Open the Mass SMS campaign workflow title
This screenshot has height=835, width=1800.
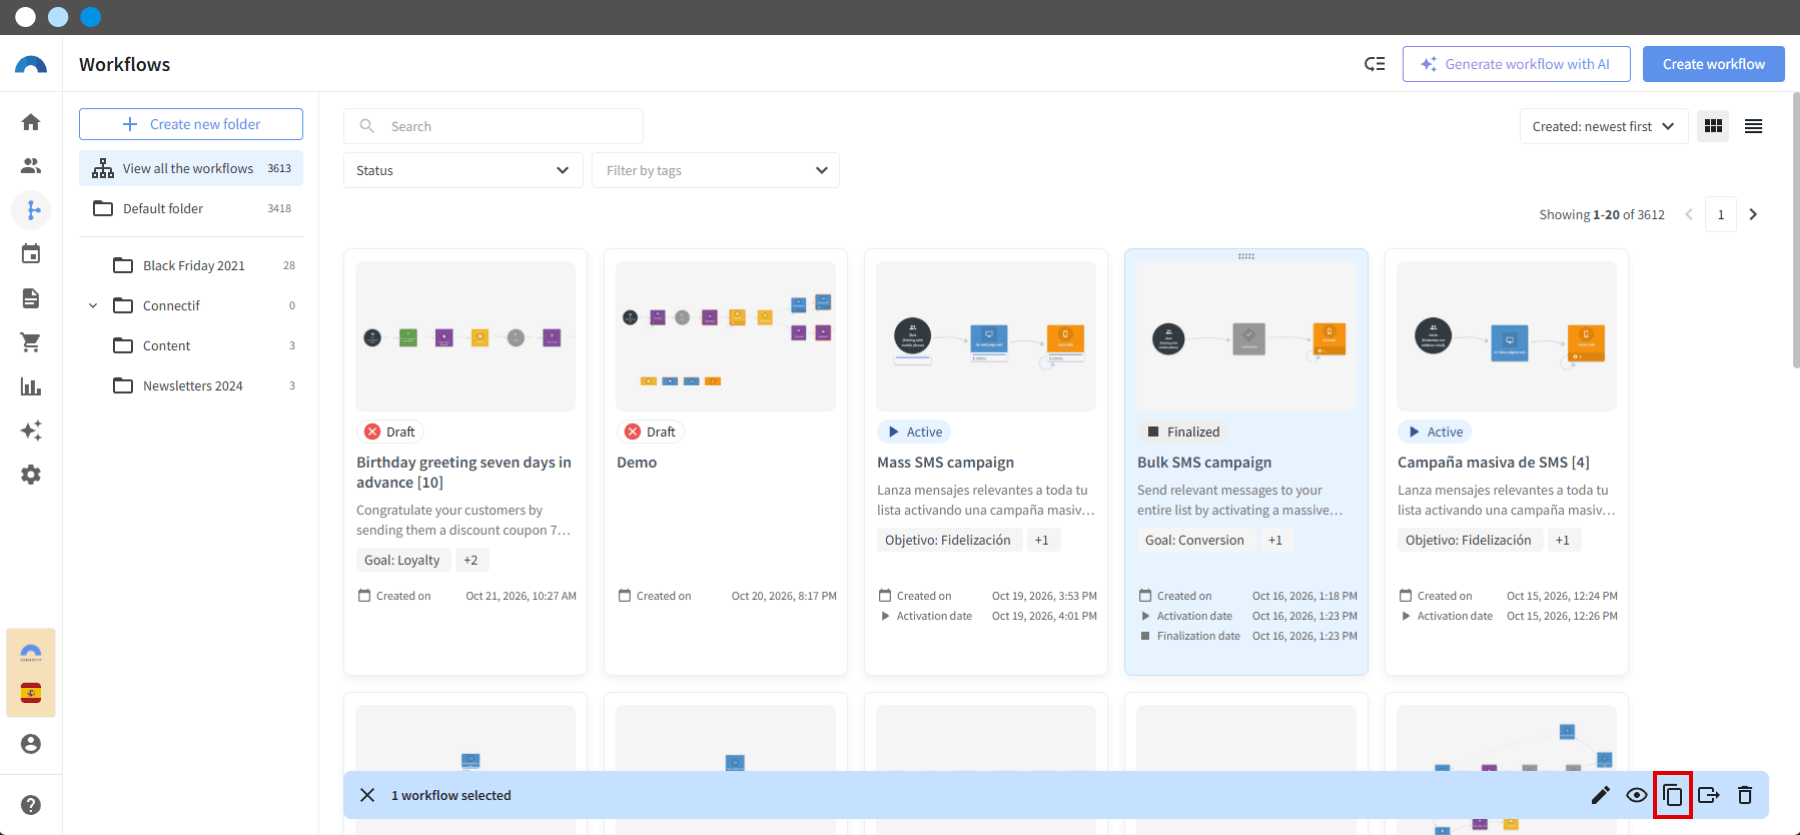coord(946,462)
